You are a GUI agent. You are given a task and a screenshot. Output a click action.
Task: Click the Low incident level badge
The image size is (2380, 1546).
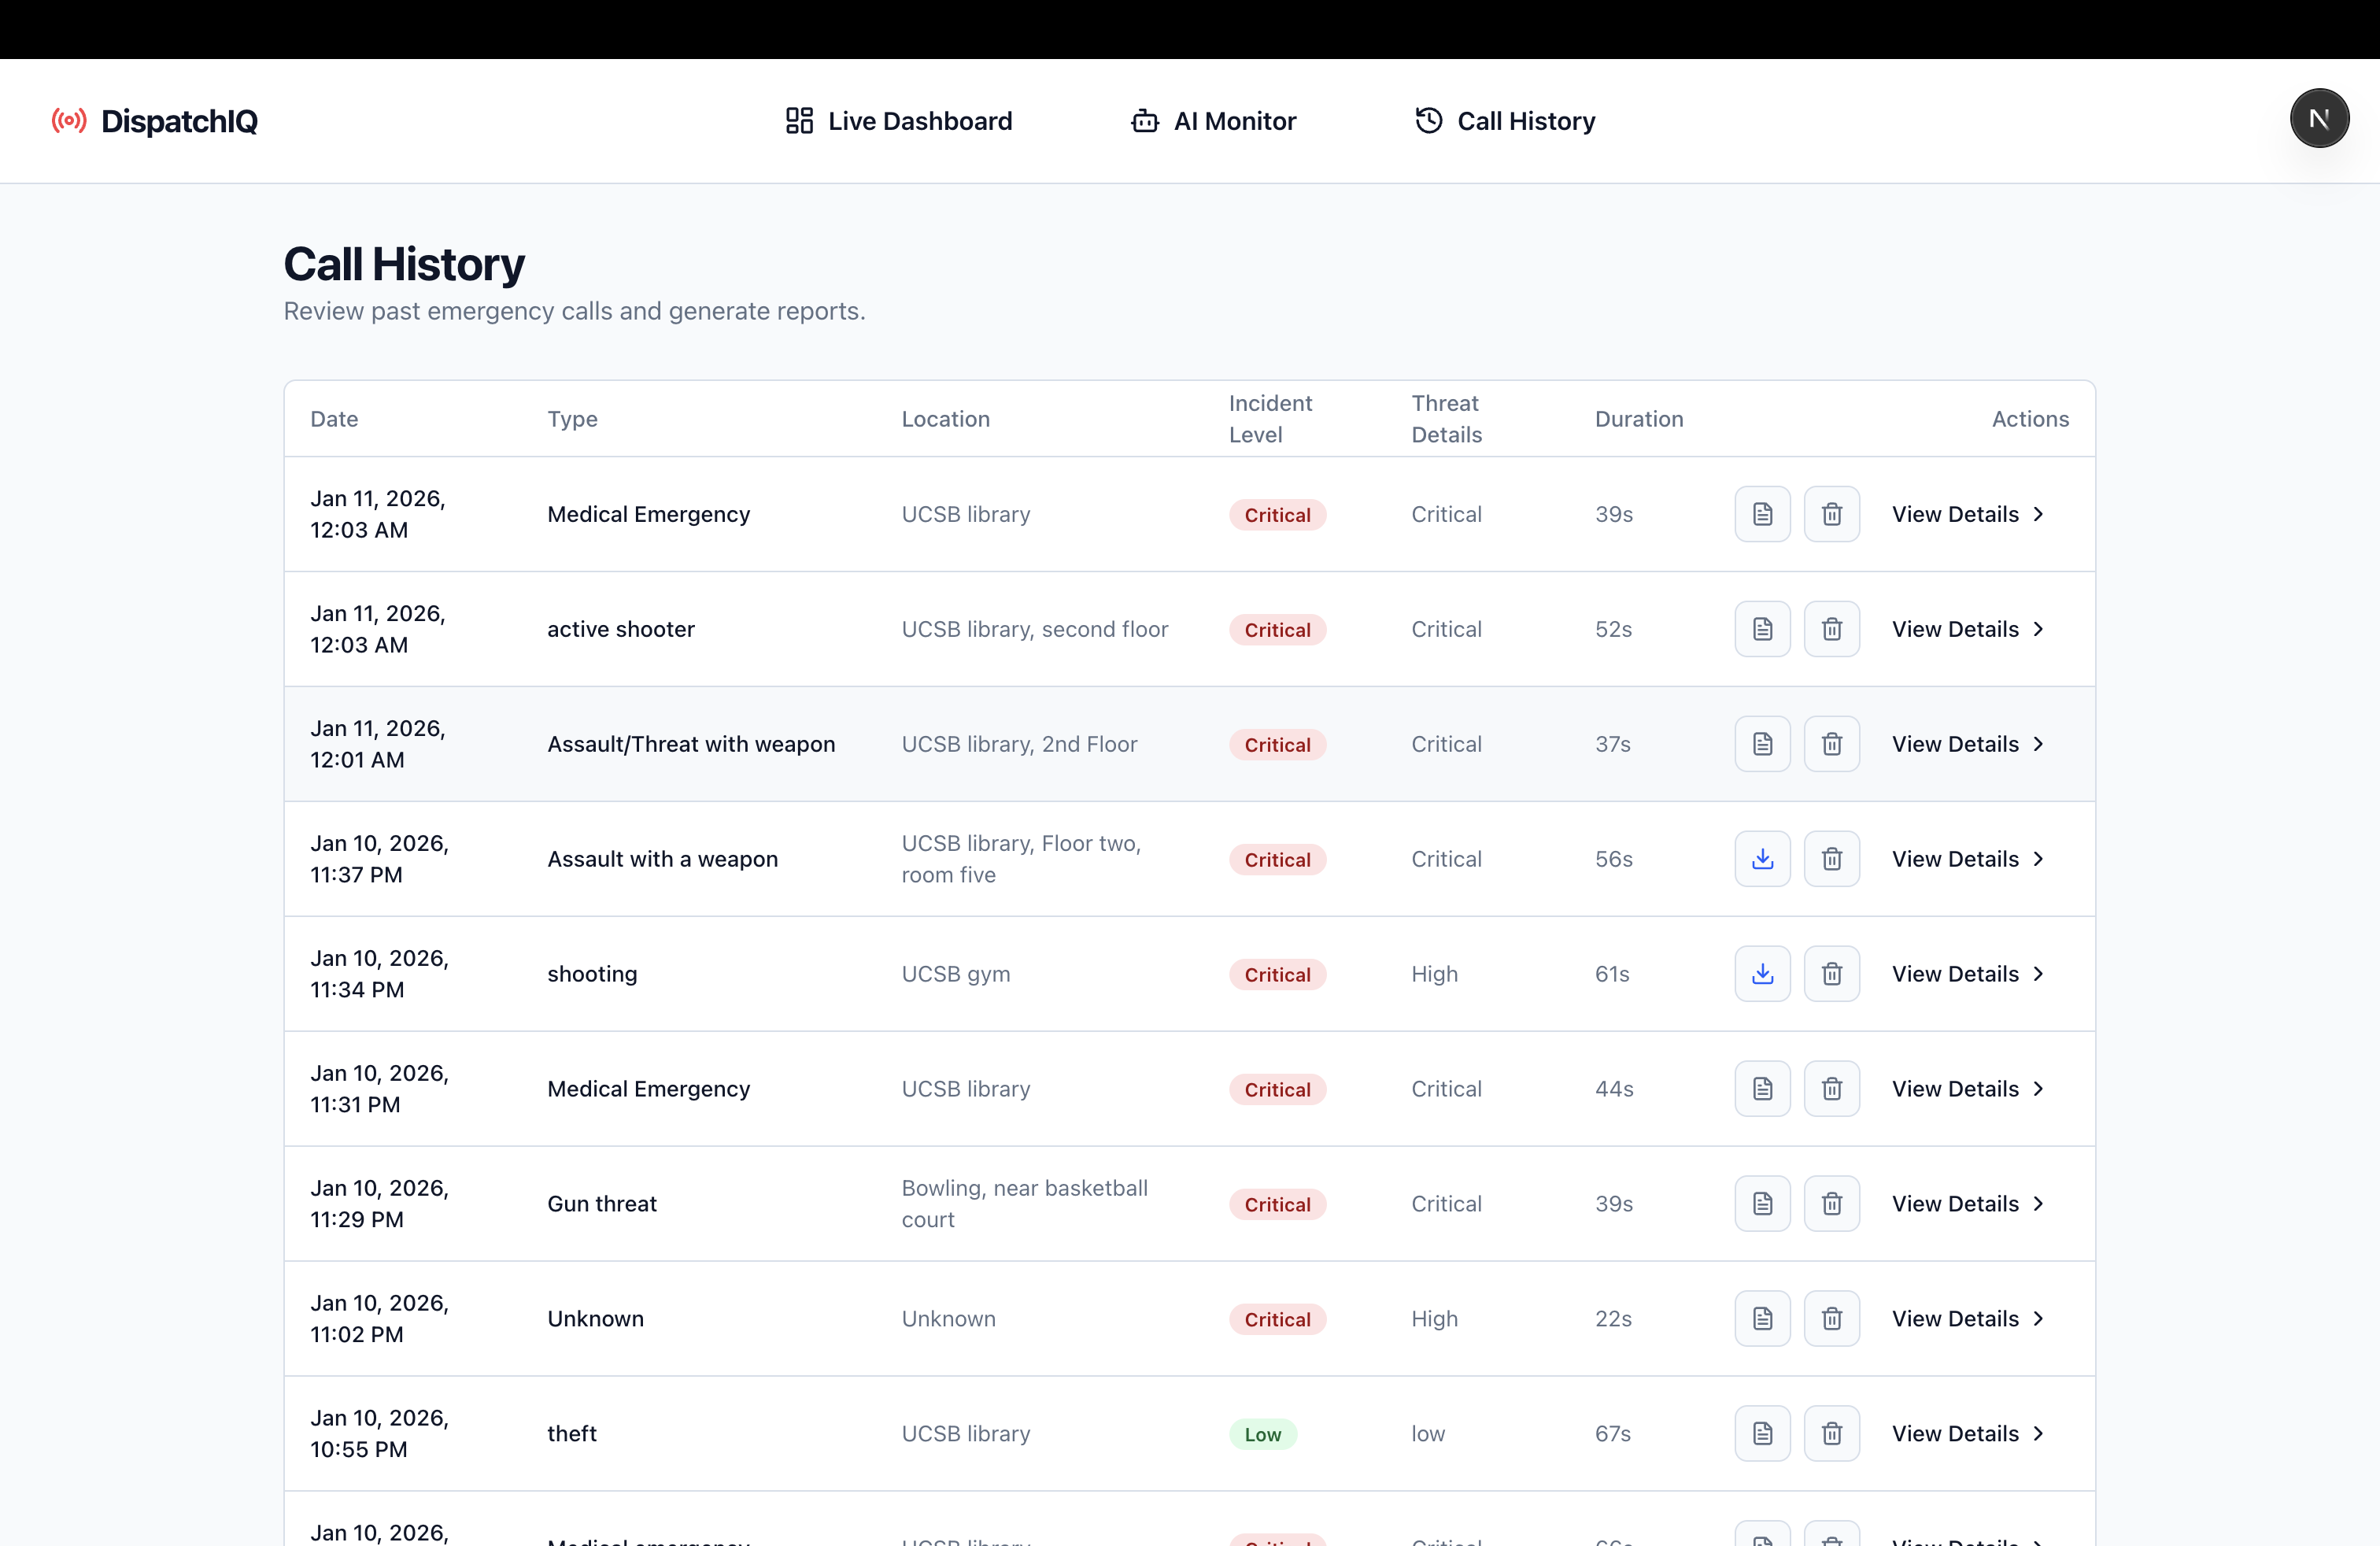click(1262, 1435)
